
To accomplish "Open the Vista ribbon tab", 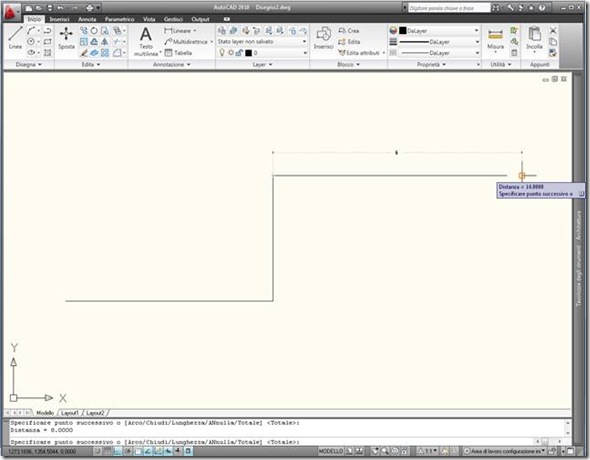I will 149,19.
